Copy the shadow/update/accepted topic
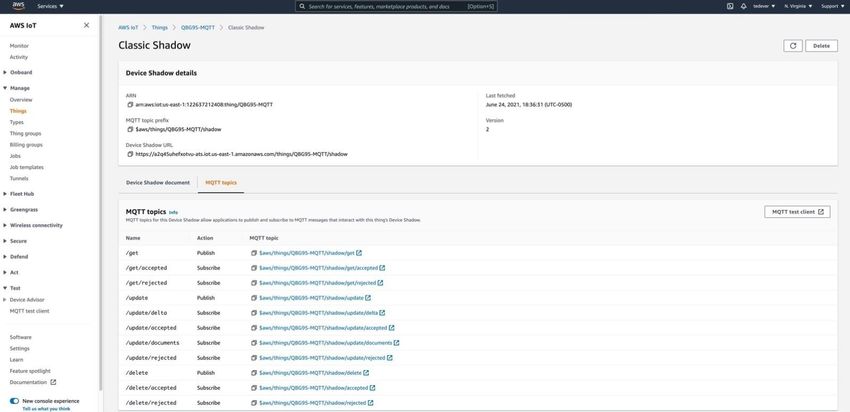This screenshot has height=412, width=850. tap(254, 328)
